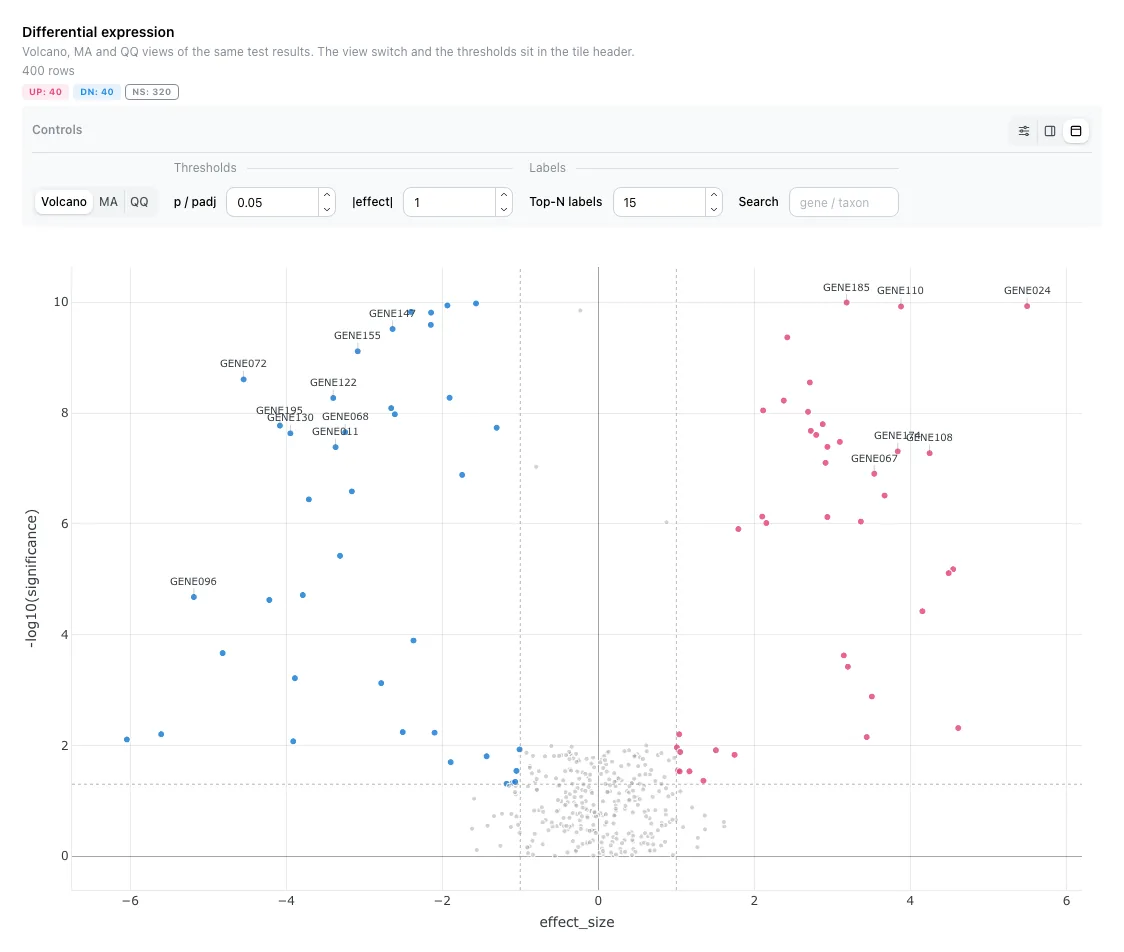The image size is (1124, 952).
Task: Click the Controls panel title
Action: [57, 130]
